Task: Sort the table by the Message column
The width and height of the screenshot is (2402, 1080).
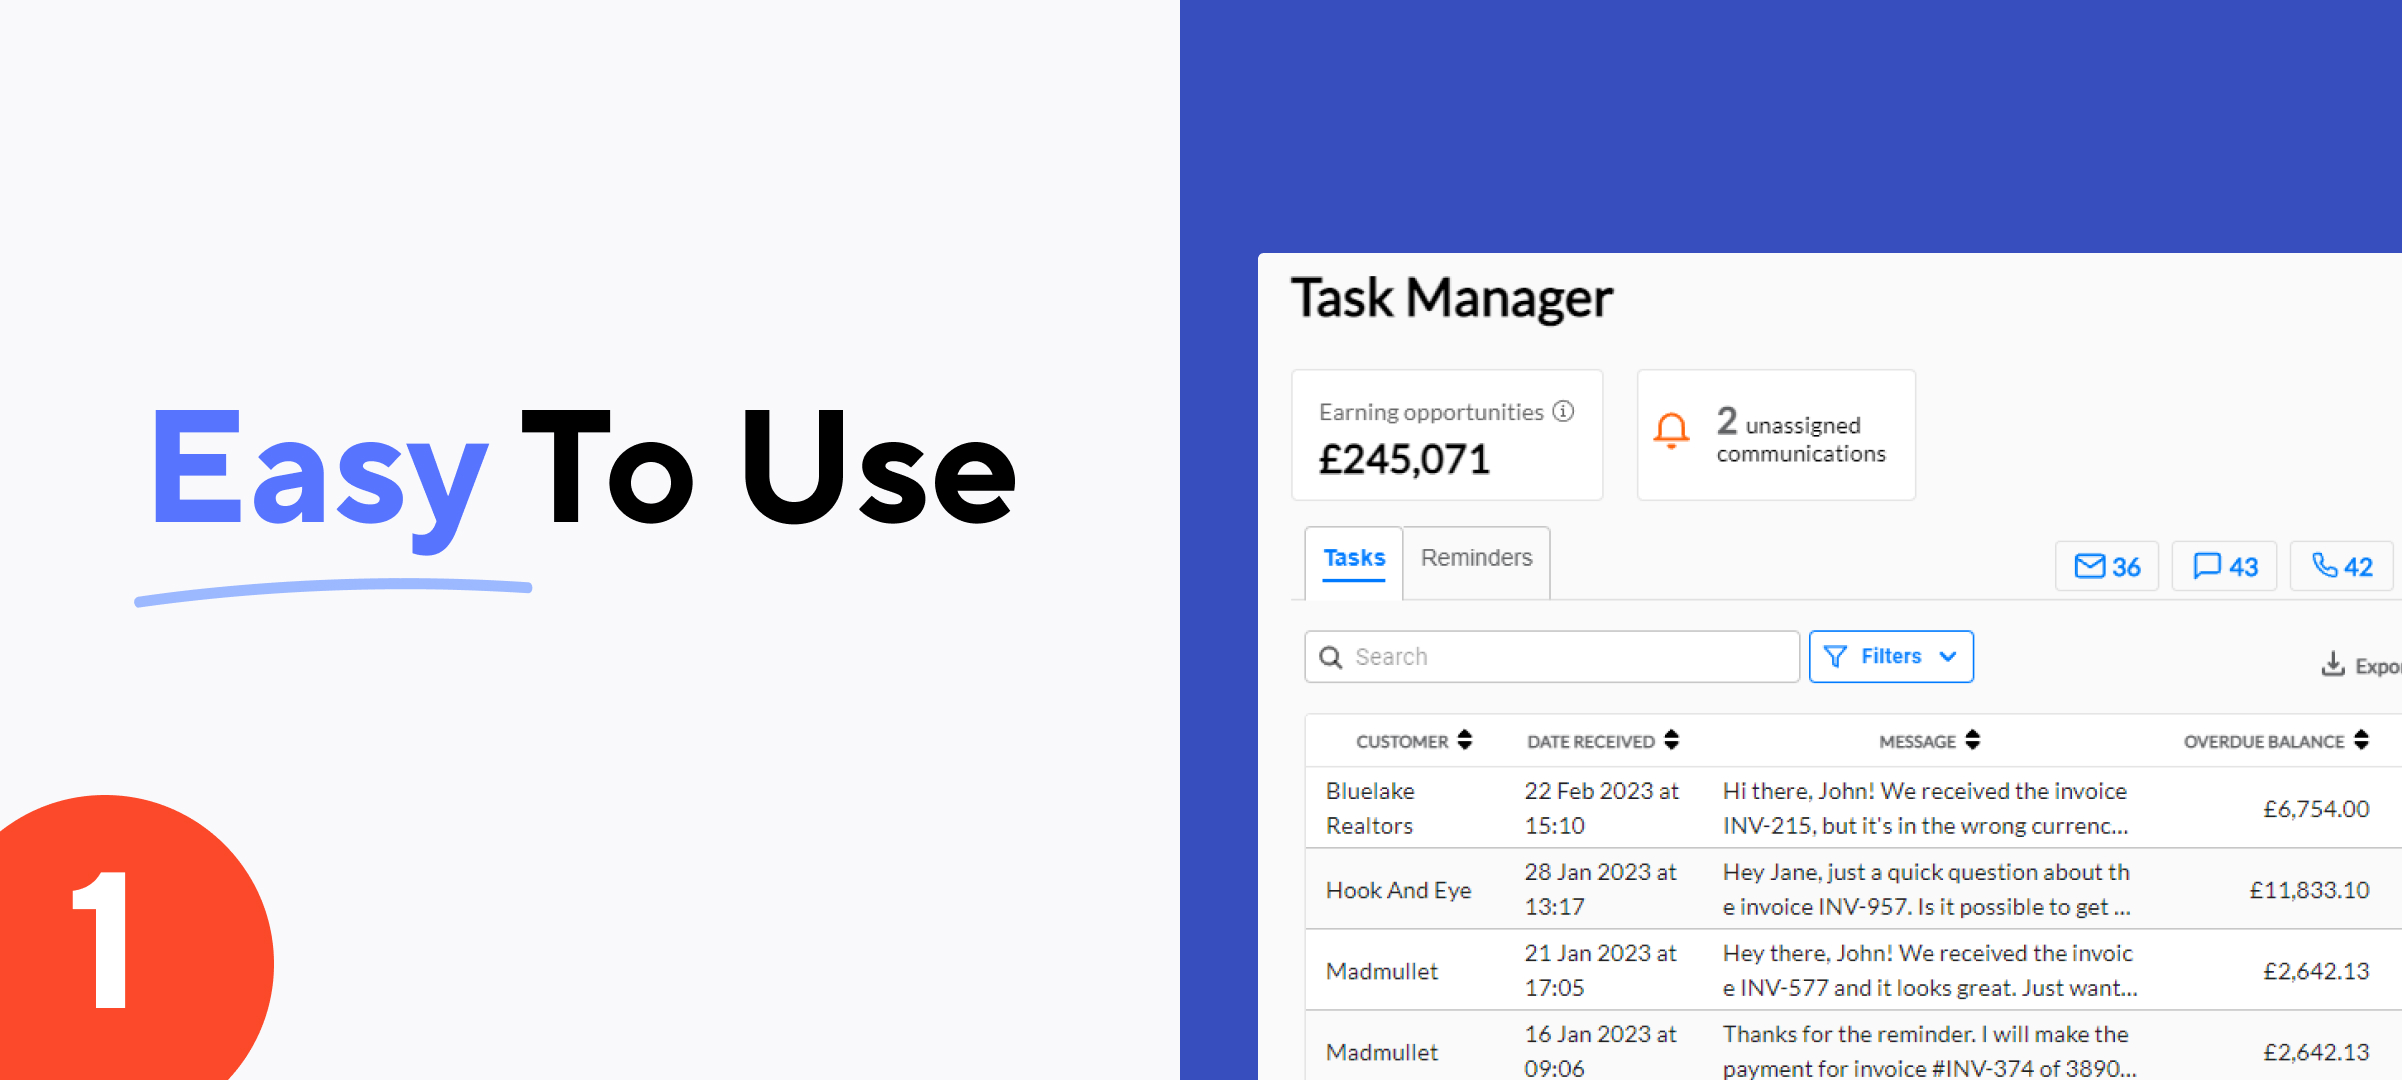Action: pyautogui.click(x=1972, y=740)
